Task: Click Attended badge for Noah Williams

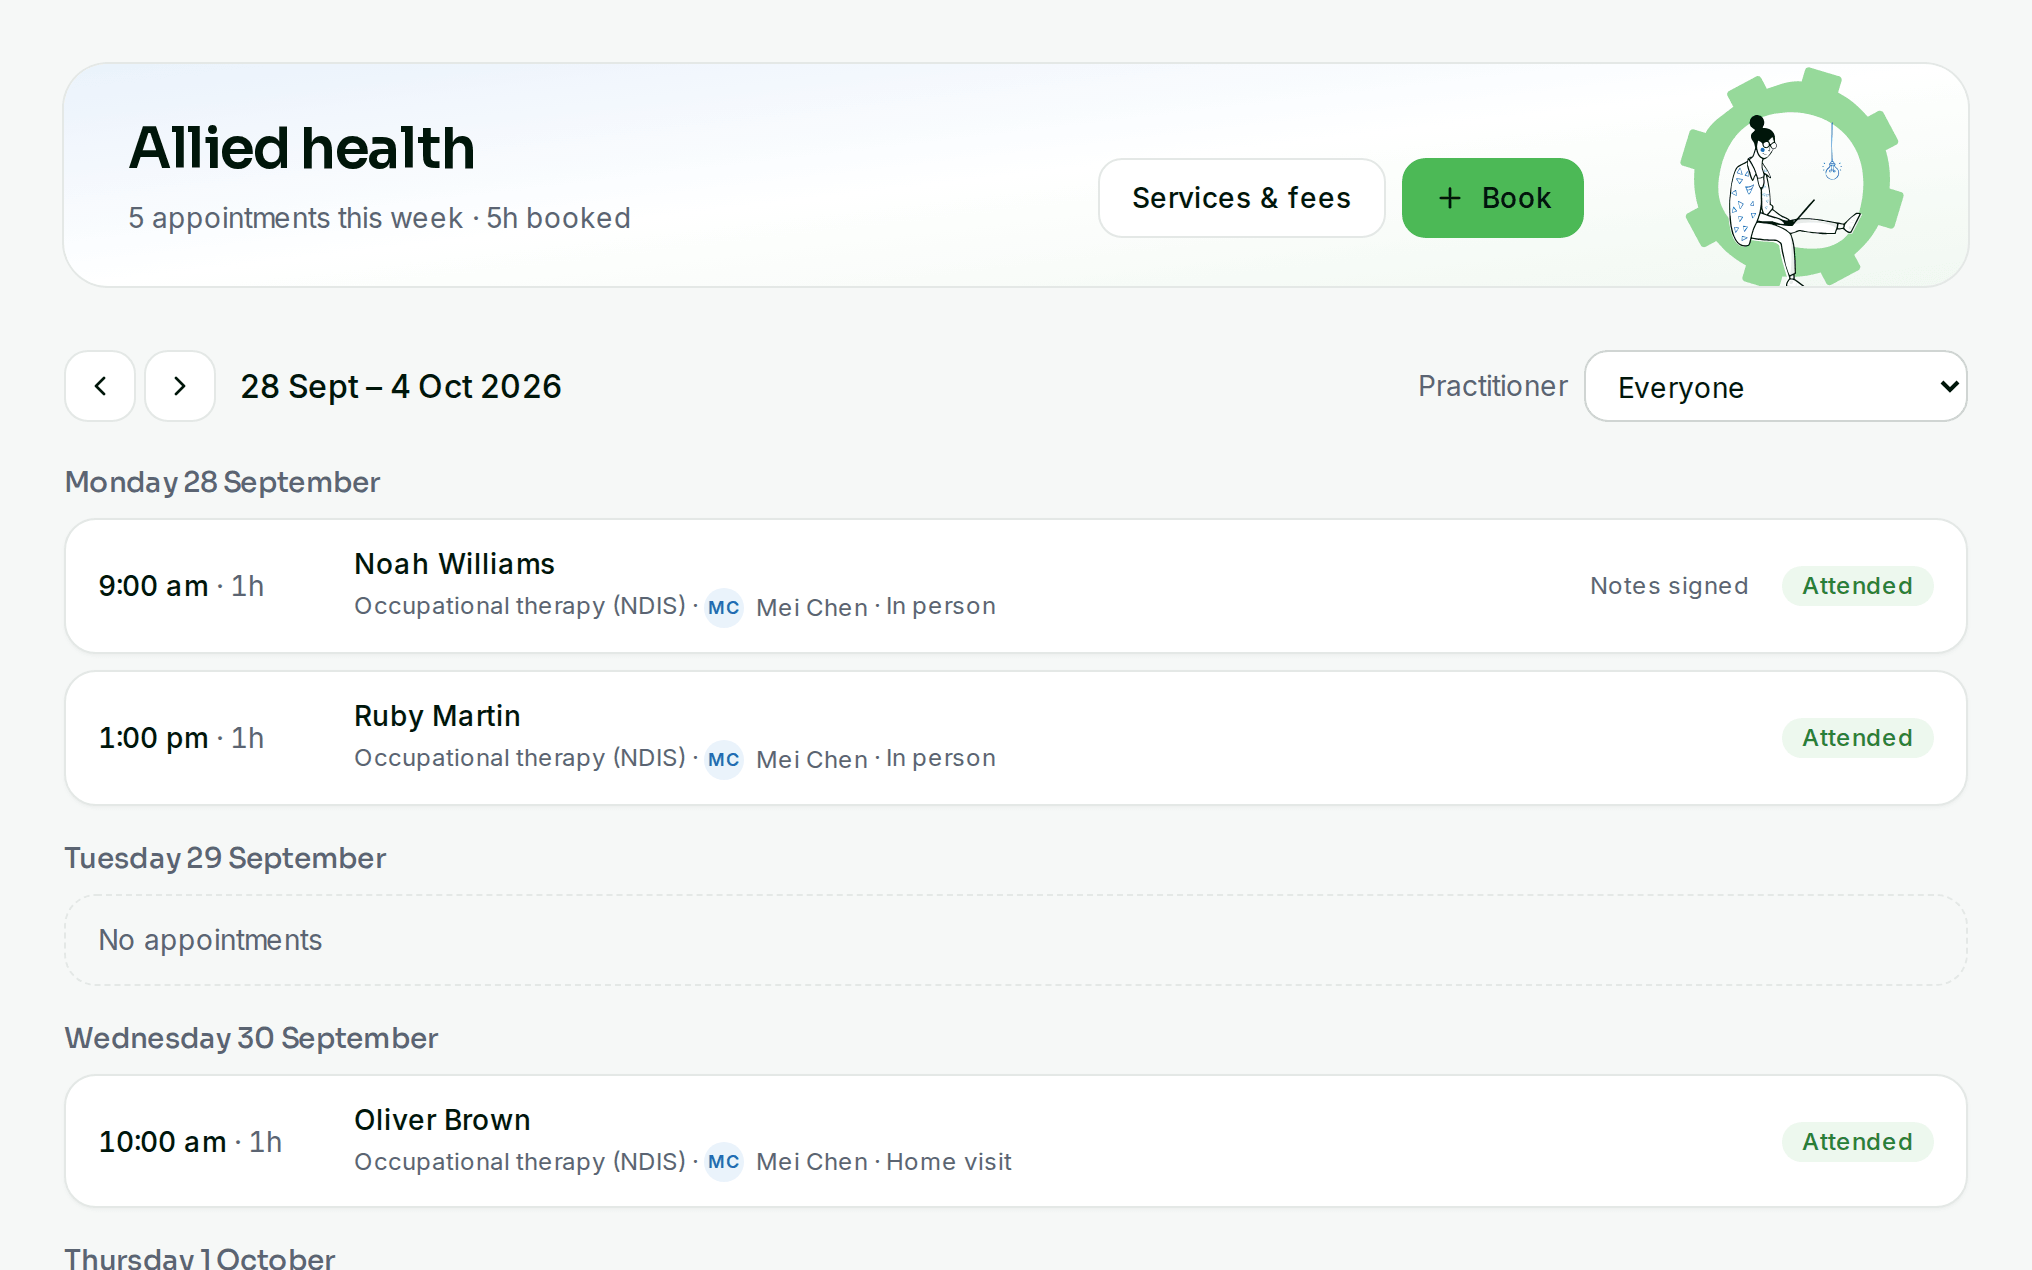Action: pyautogui.click(x=1857, y=586)
